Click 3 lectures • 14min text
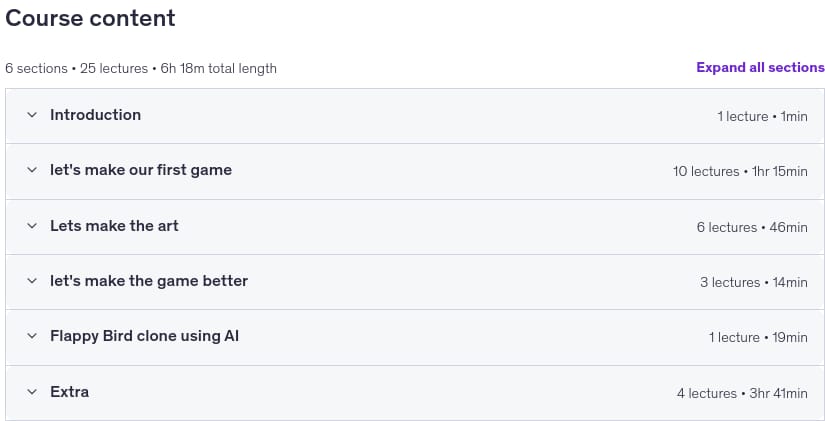This screenshot has height=421, width=825. tap(754, 283)
